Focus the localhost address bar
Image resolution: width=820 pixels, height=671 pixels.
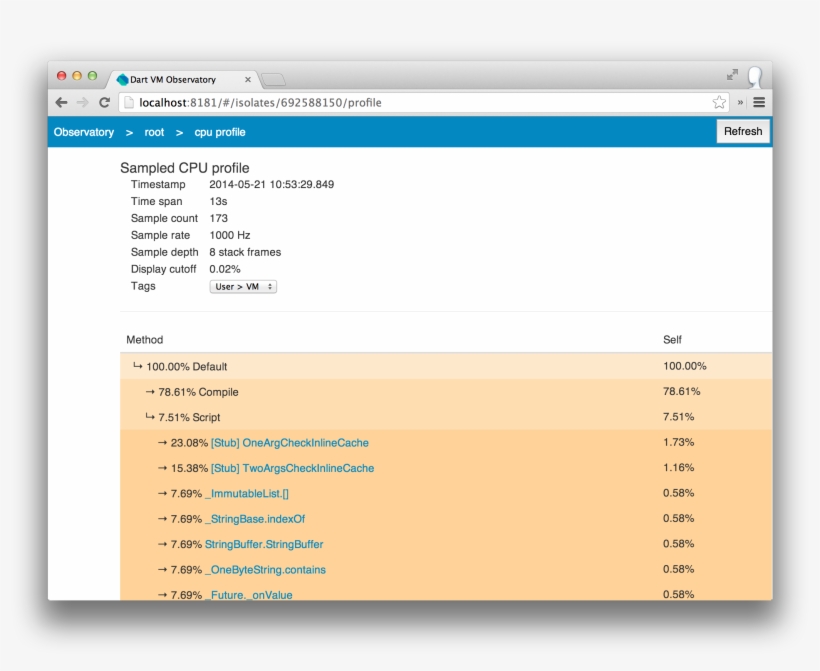click(x=400, y=102)
